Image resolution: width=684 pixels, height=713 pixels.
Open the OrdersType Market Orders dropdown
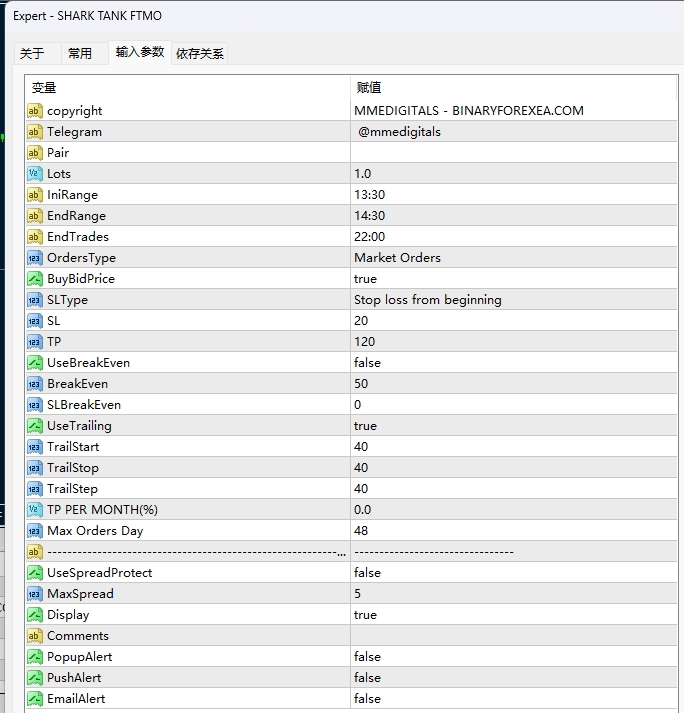click(513, 258)
